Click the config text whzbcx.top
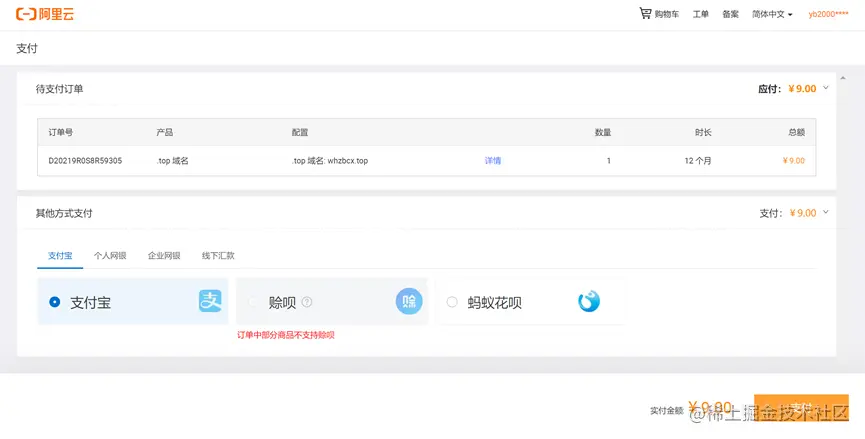The width and height of the screenshot is (865, 439). (348, 161)
